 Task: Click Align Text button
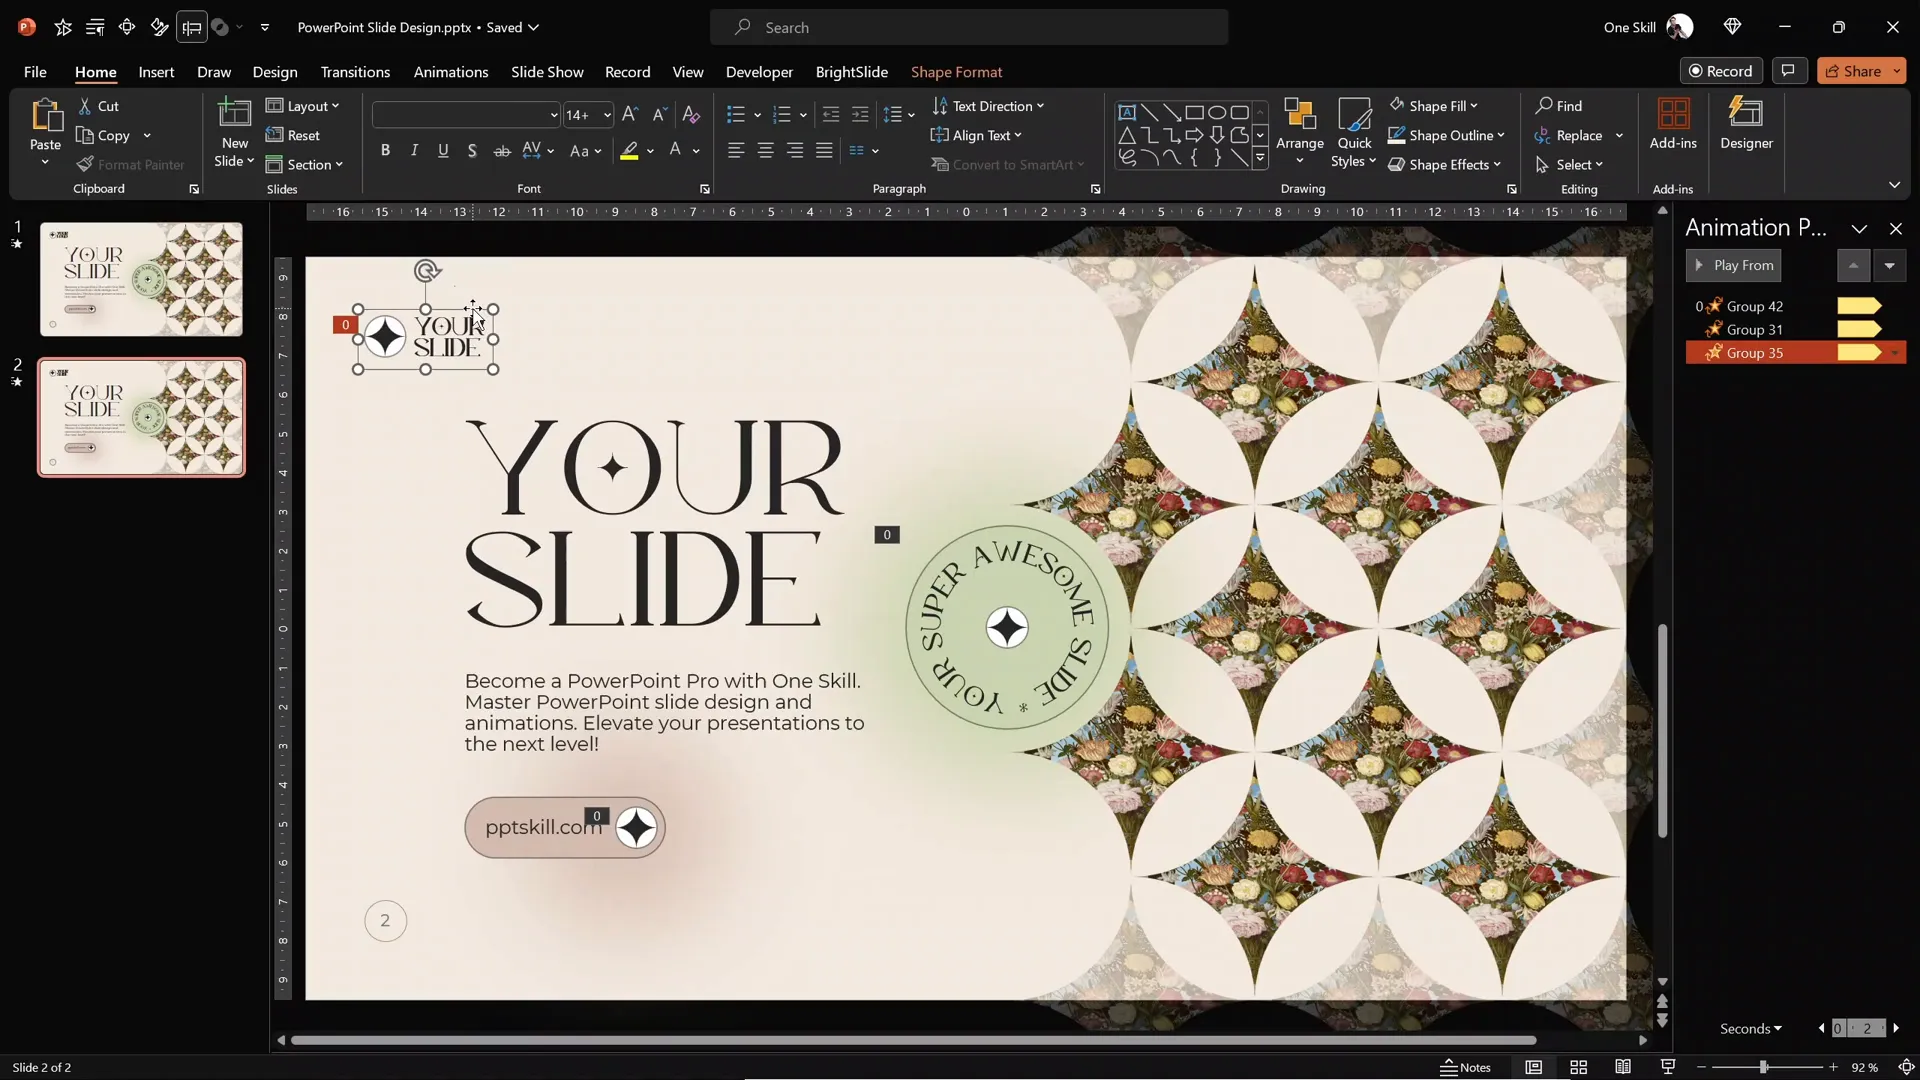point(976,135)
